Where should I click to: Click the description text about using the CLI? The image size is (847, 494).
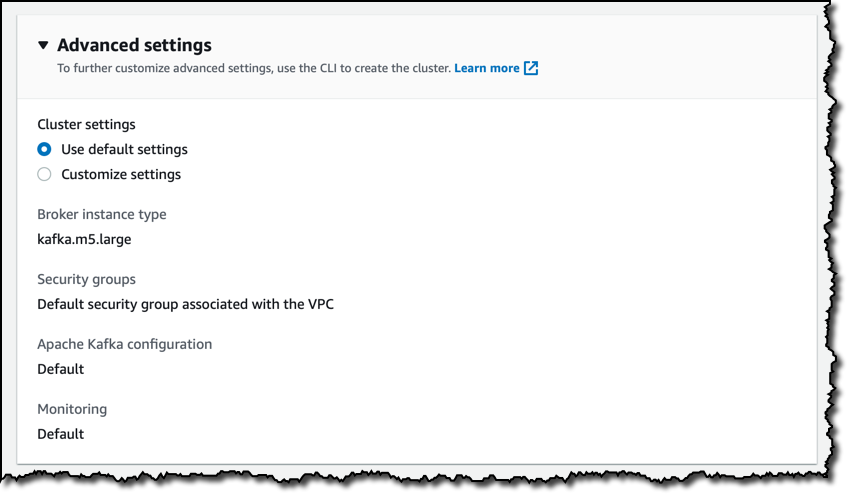tap(254, 68)
